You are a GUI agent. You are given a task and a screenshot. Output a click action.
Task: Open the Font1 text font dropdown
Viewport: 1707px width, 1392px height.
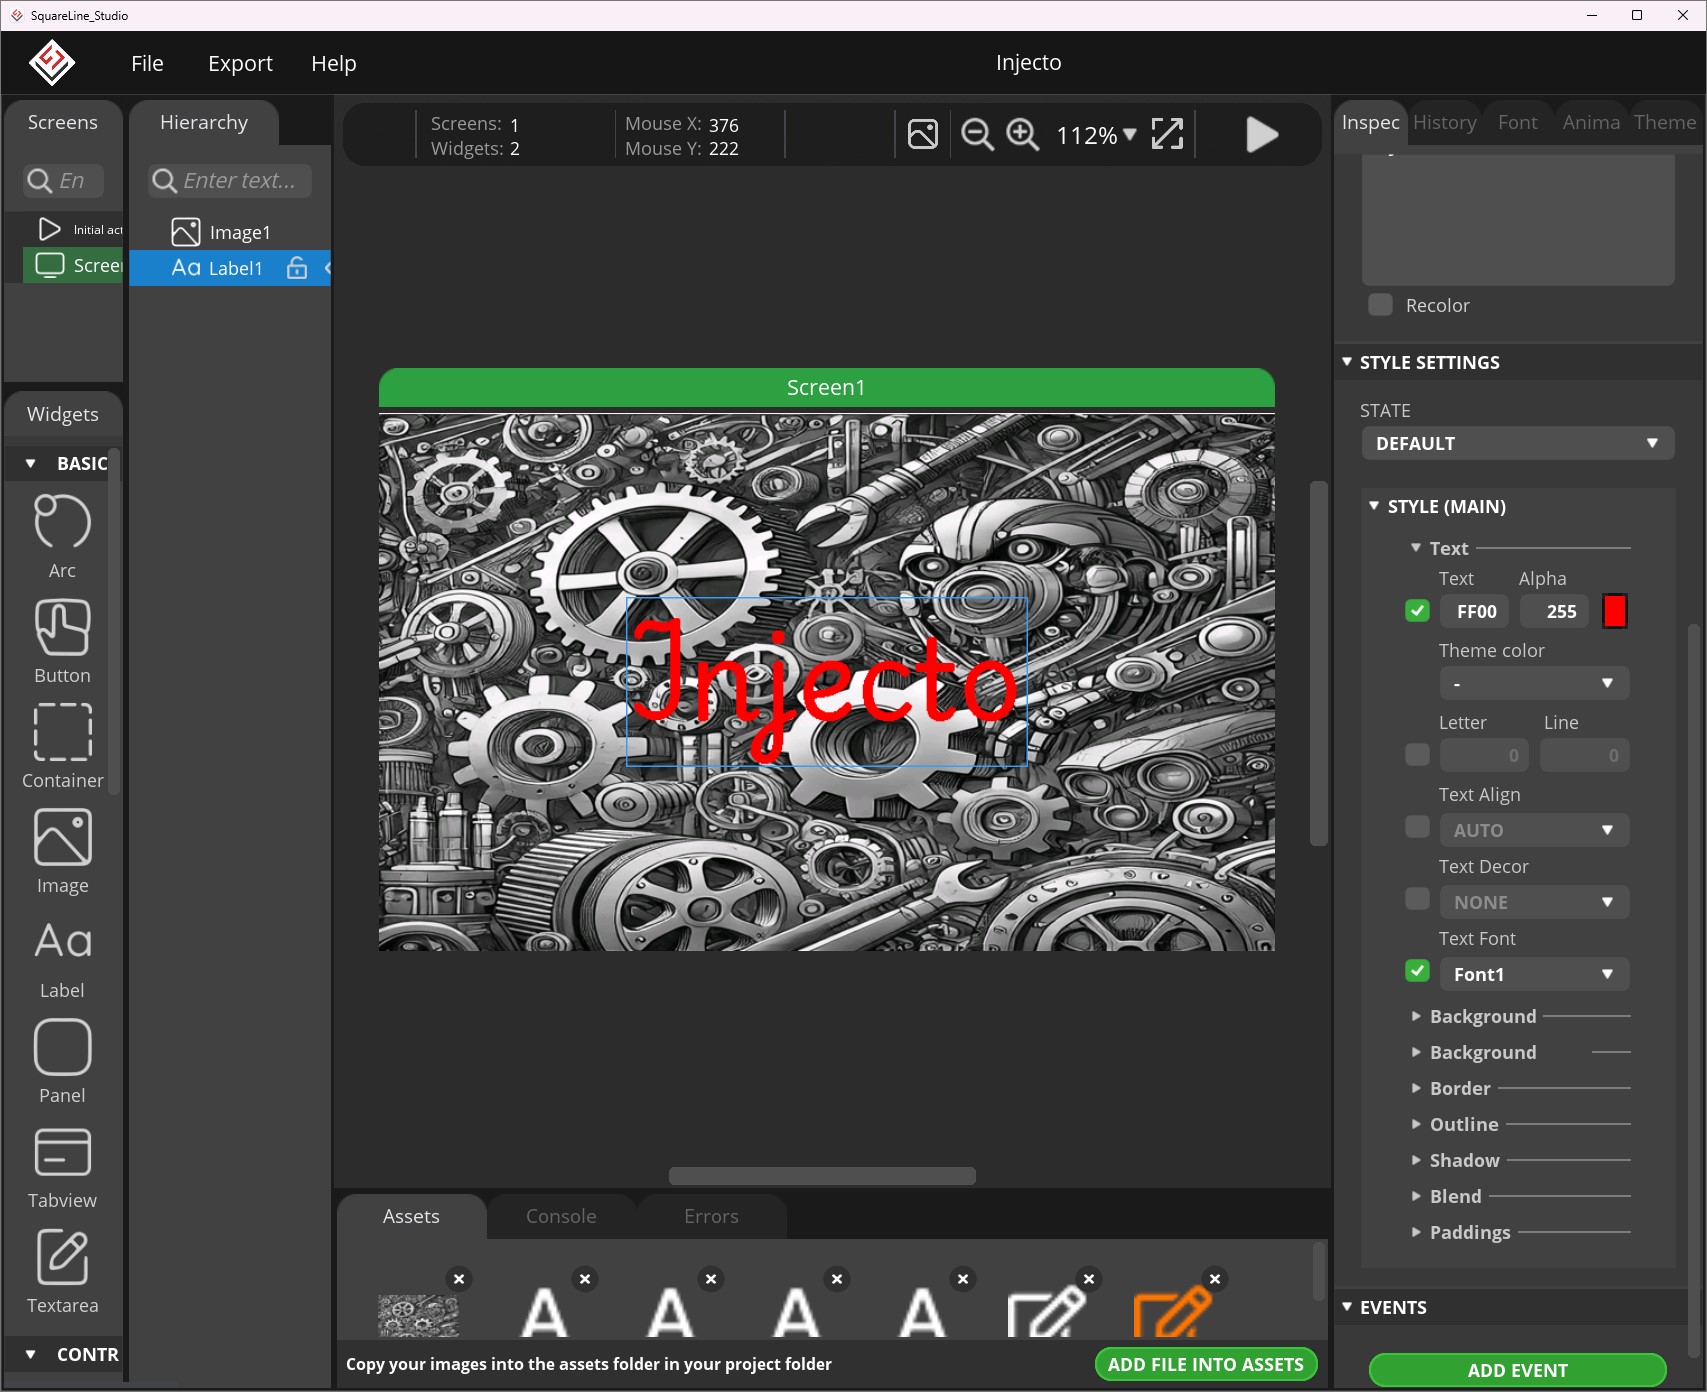pyautogui.click(x=1534, y=974)
